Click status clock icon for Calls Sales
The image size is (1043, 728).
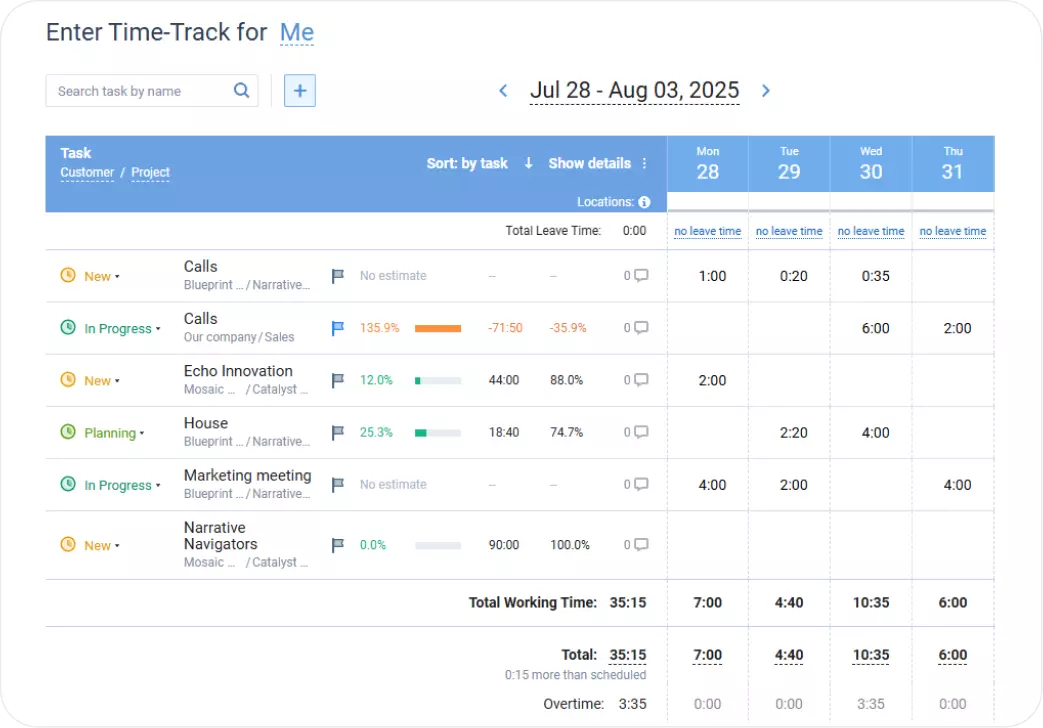click(x=68, y=327)
